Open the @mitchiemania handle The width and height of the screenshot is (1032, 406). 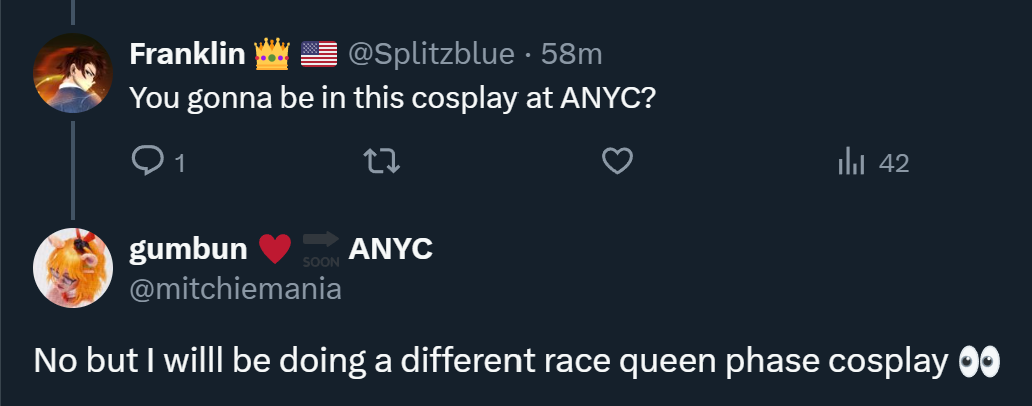[x=236, y=289]
